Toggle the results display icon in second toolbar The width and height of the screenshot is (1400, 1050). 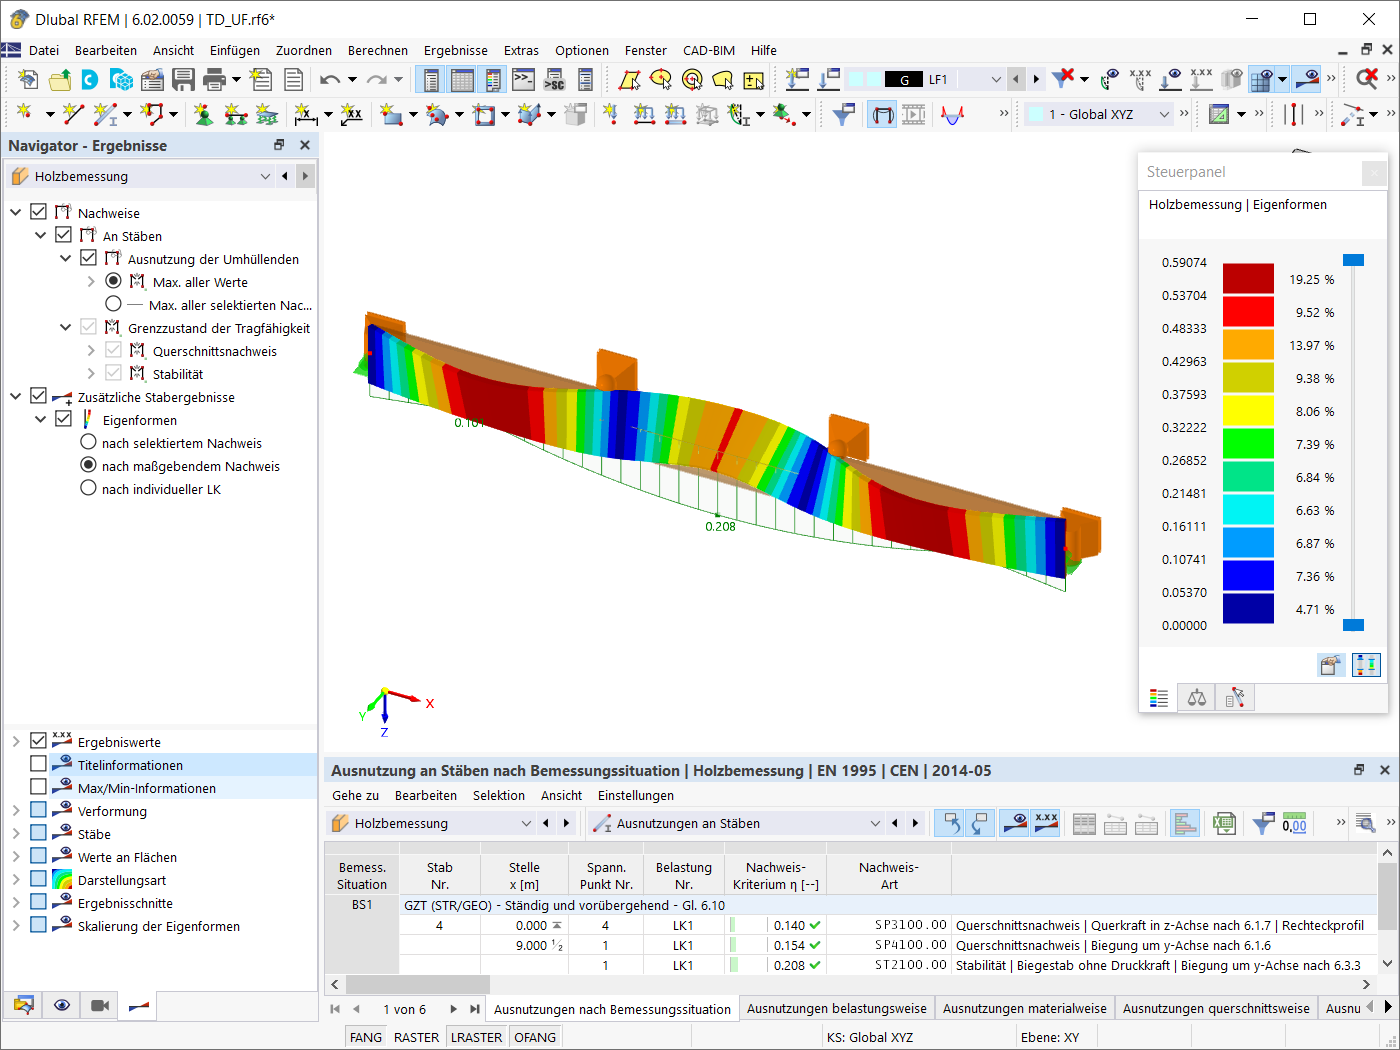point(882,114)
